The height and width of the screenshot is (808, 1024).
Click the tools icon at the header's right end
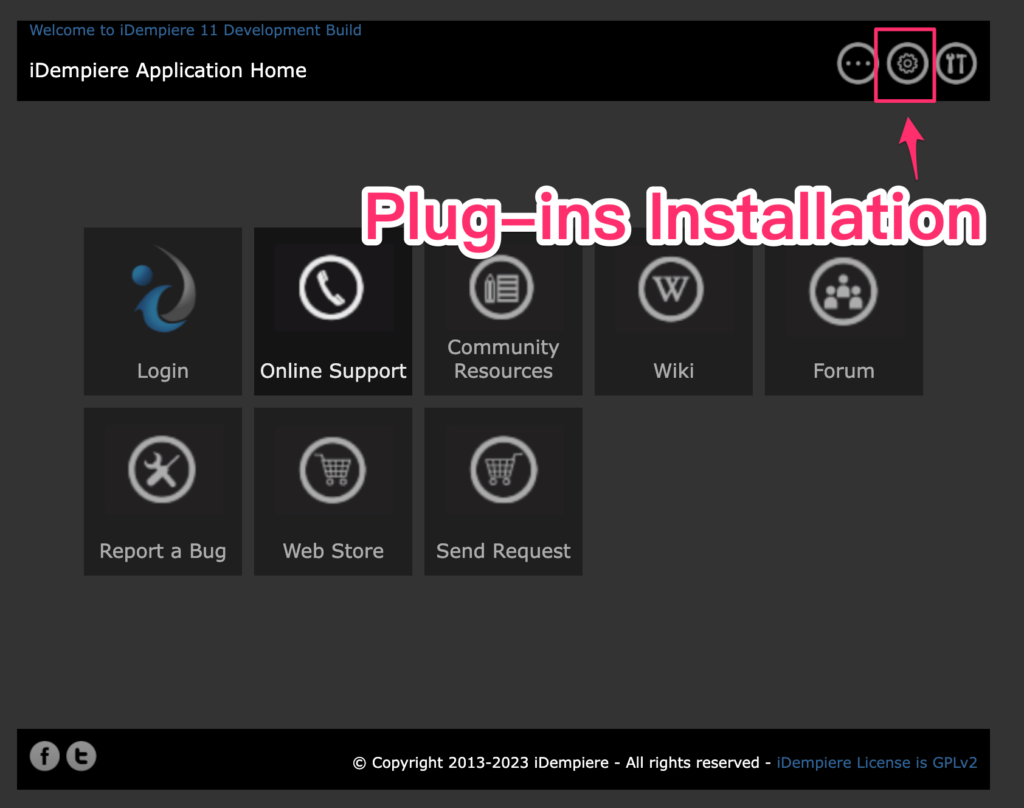coord(956,64)
